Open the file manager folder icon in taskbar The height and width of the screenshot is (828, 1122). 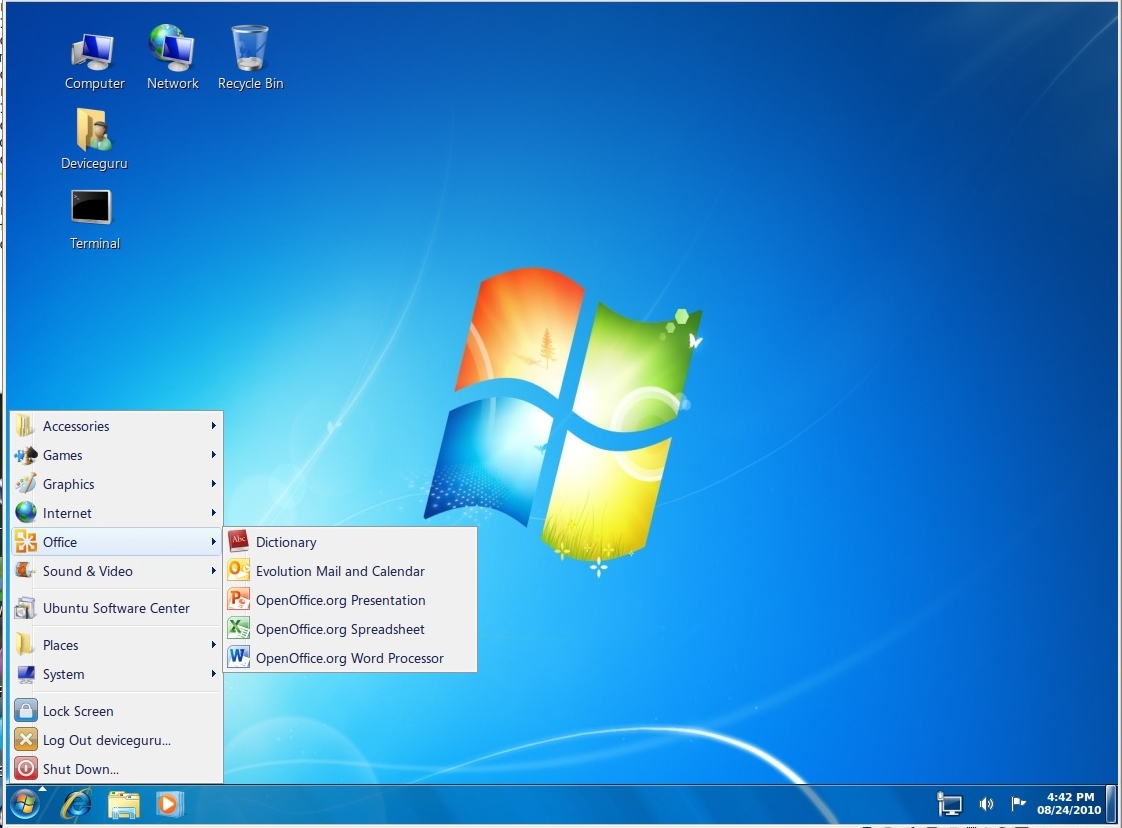pos(124,804)
